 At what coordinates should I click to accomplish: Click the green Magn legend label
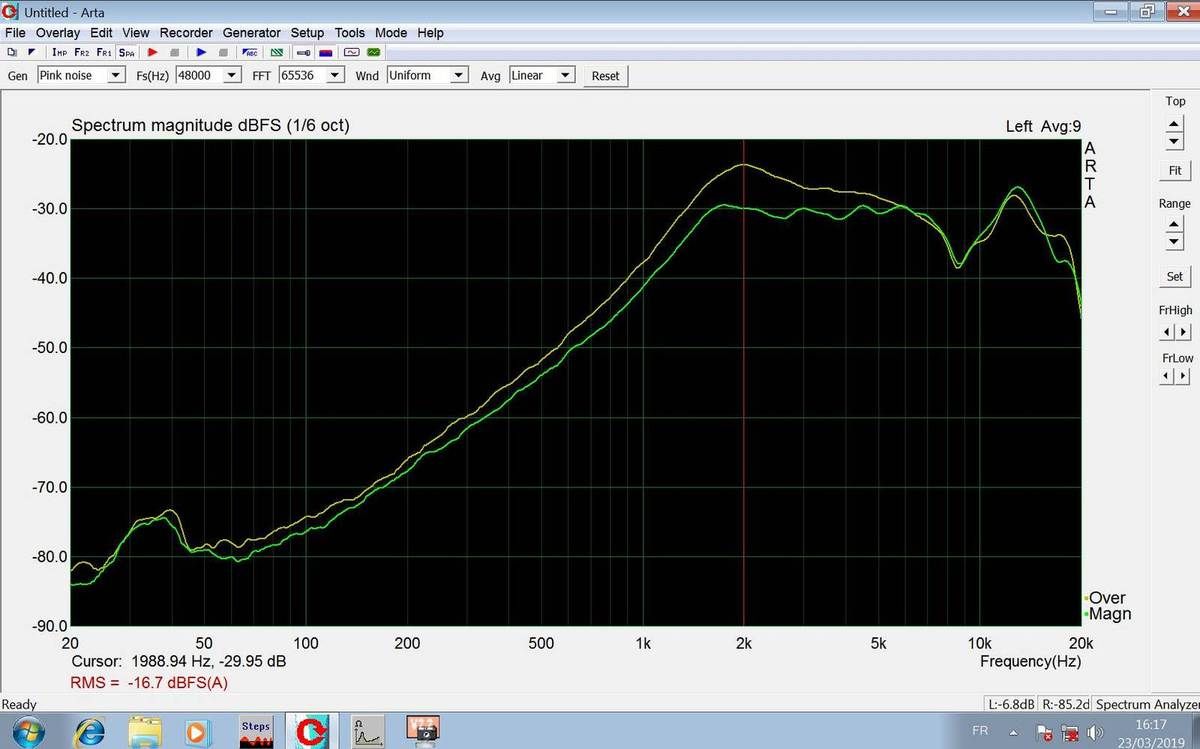pos(1108,614)
